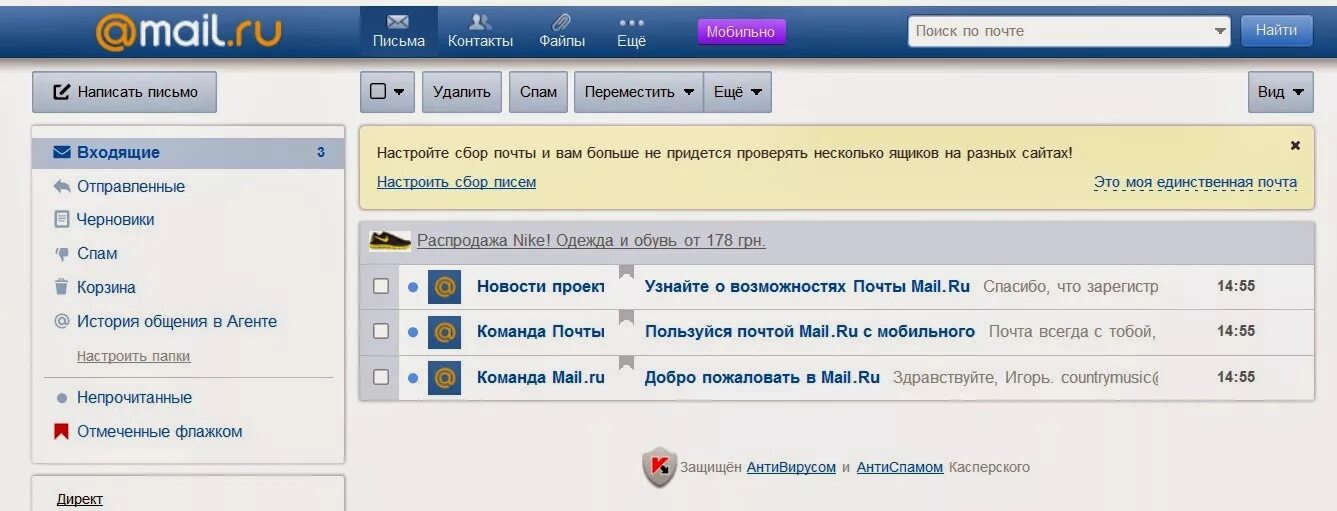Click the compose pencil icon
Image resolution: width=1337 pixels, height=511 pixels.
pyautogui.click(x=62, y=92)
